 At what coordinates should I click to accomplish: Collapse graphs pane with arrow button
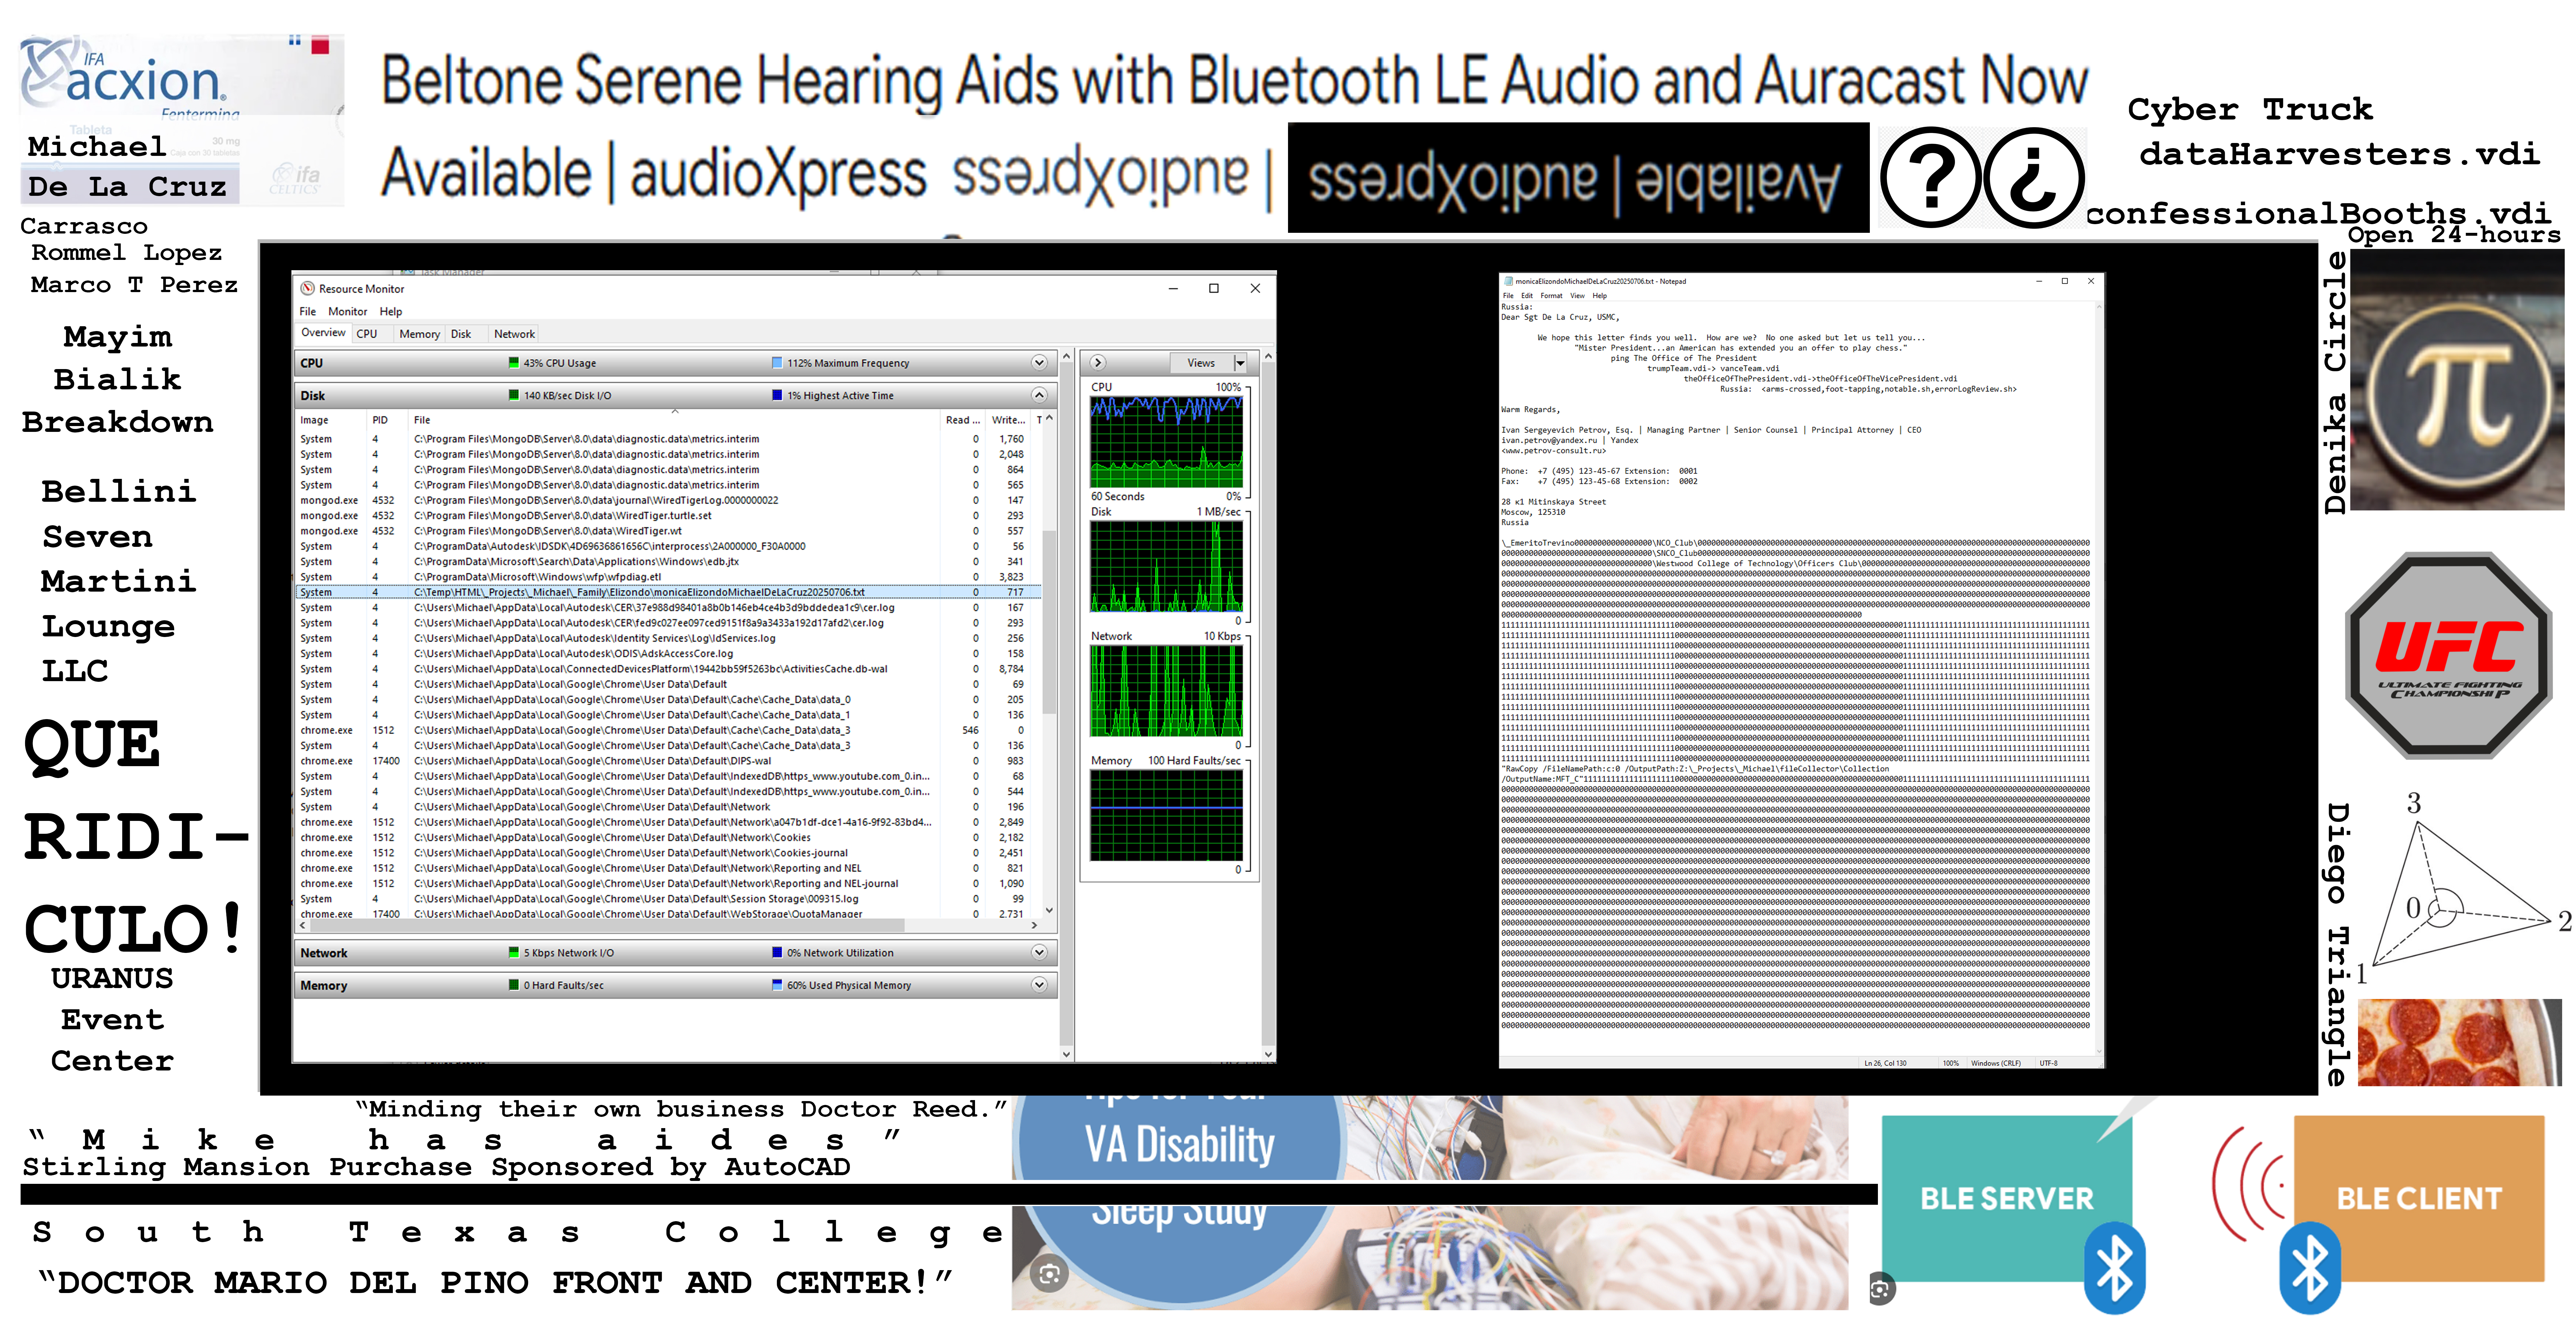click(1098, 363)
